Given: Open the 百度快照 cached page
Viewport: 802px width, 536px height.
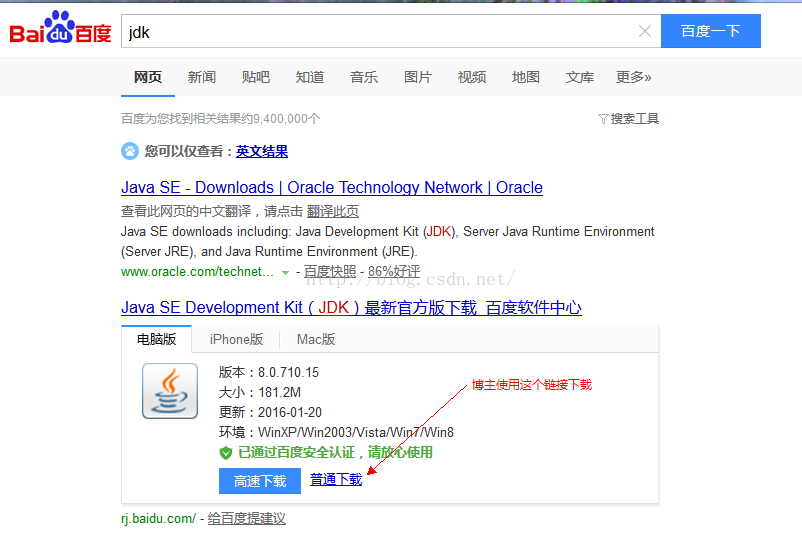Looking at the screenshot, I should tap(330, 272).
